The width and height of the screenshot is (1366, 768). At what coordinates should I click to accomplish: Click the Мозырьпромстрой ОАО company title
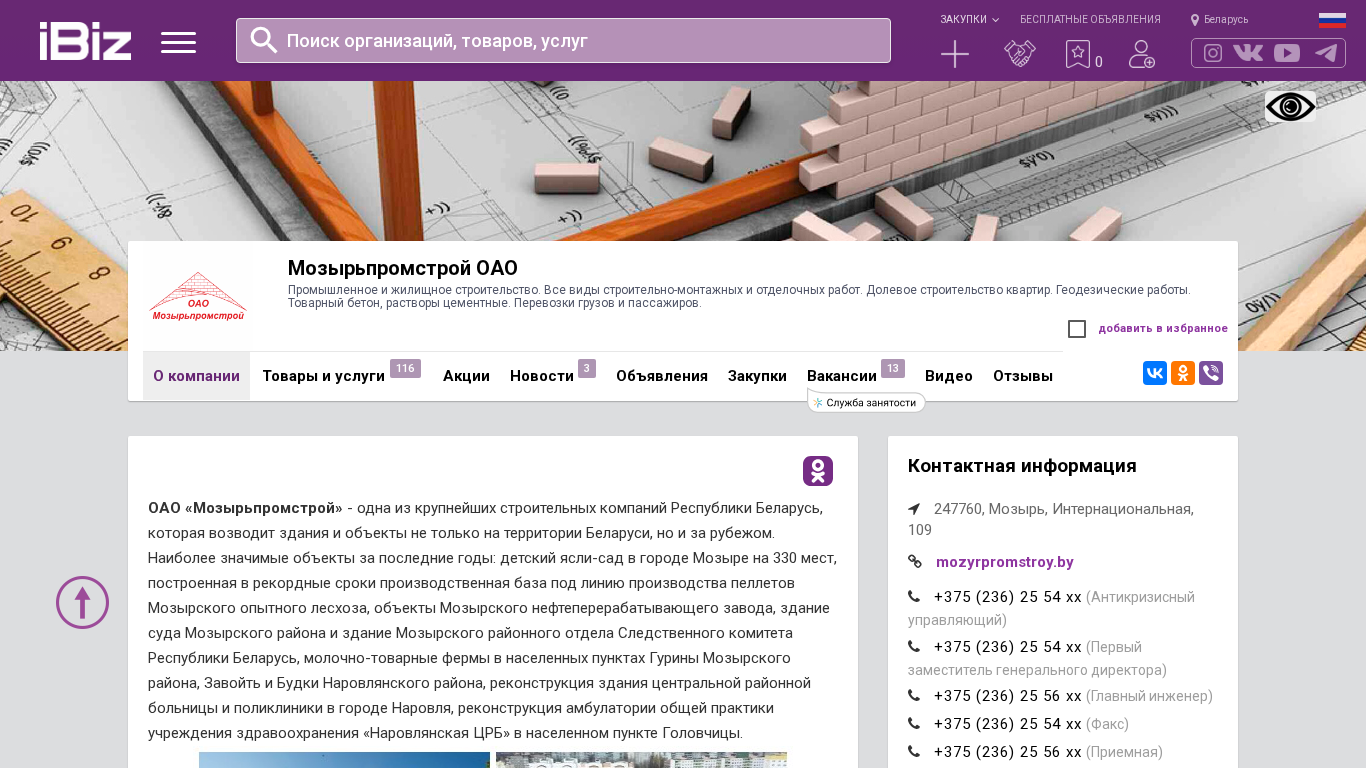pos(403,268)
